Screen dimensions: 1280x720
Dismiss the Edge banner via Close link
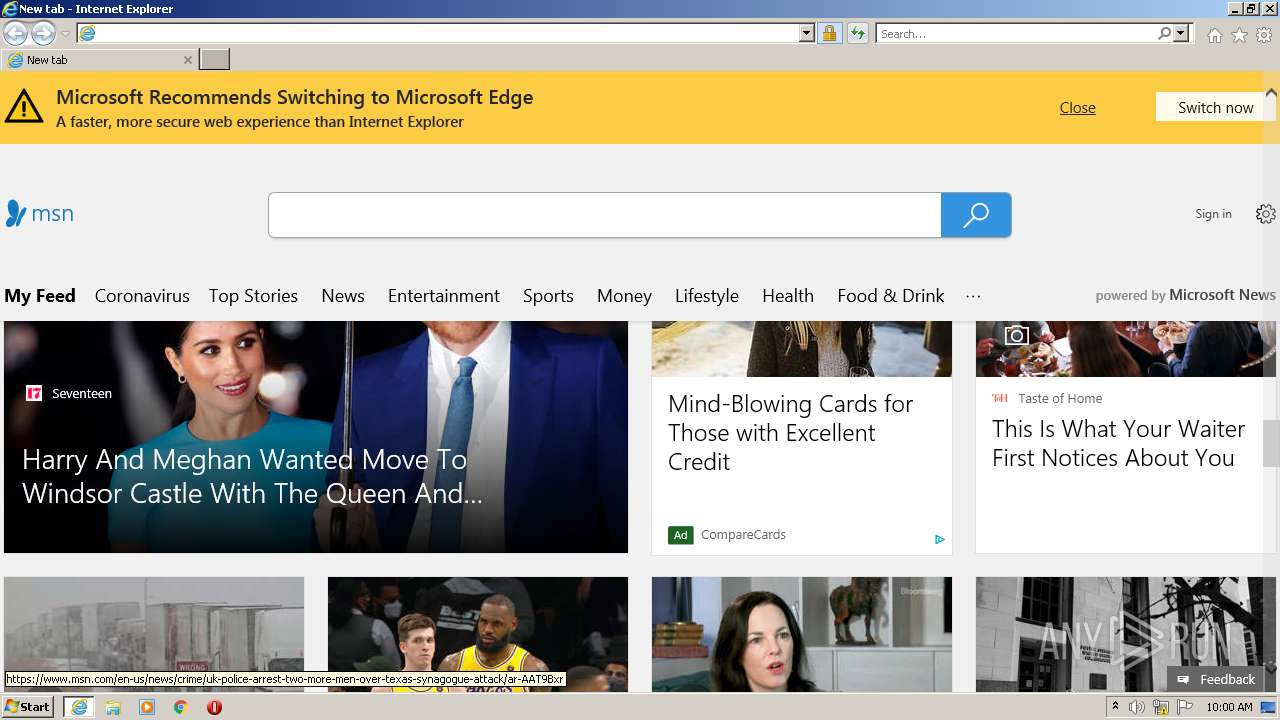coord(1077,108)
